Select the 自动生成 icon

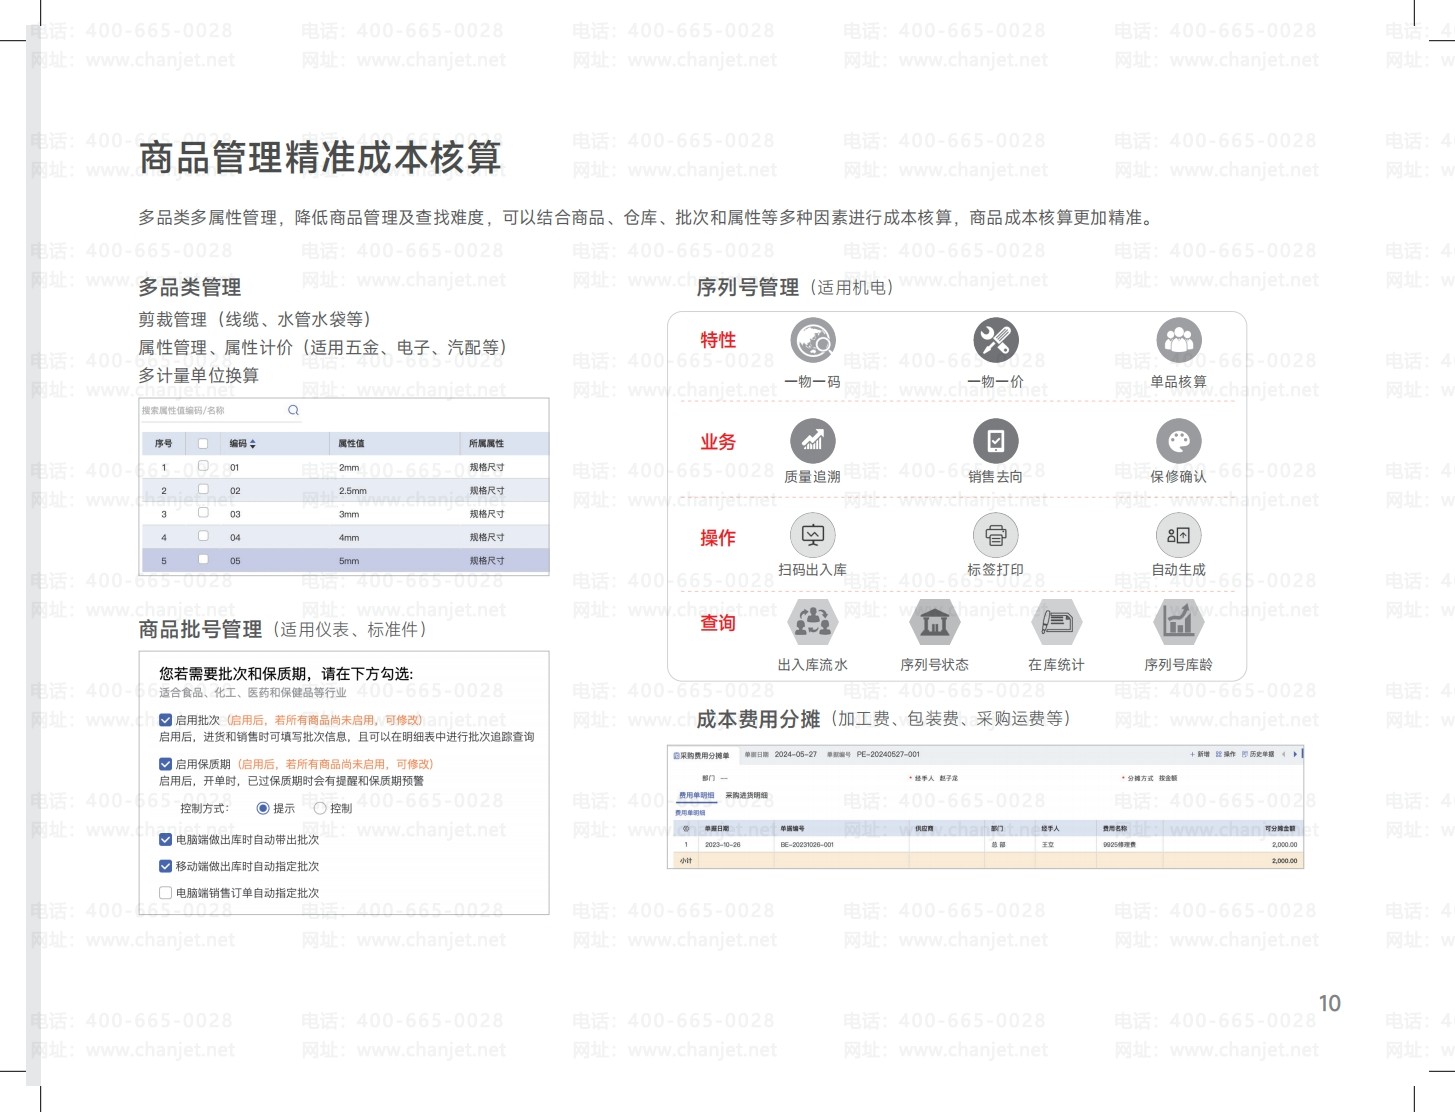coord(1179,536)
